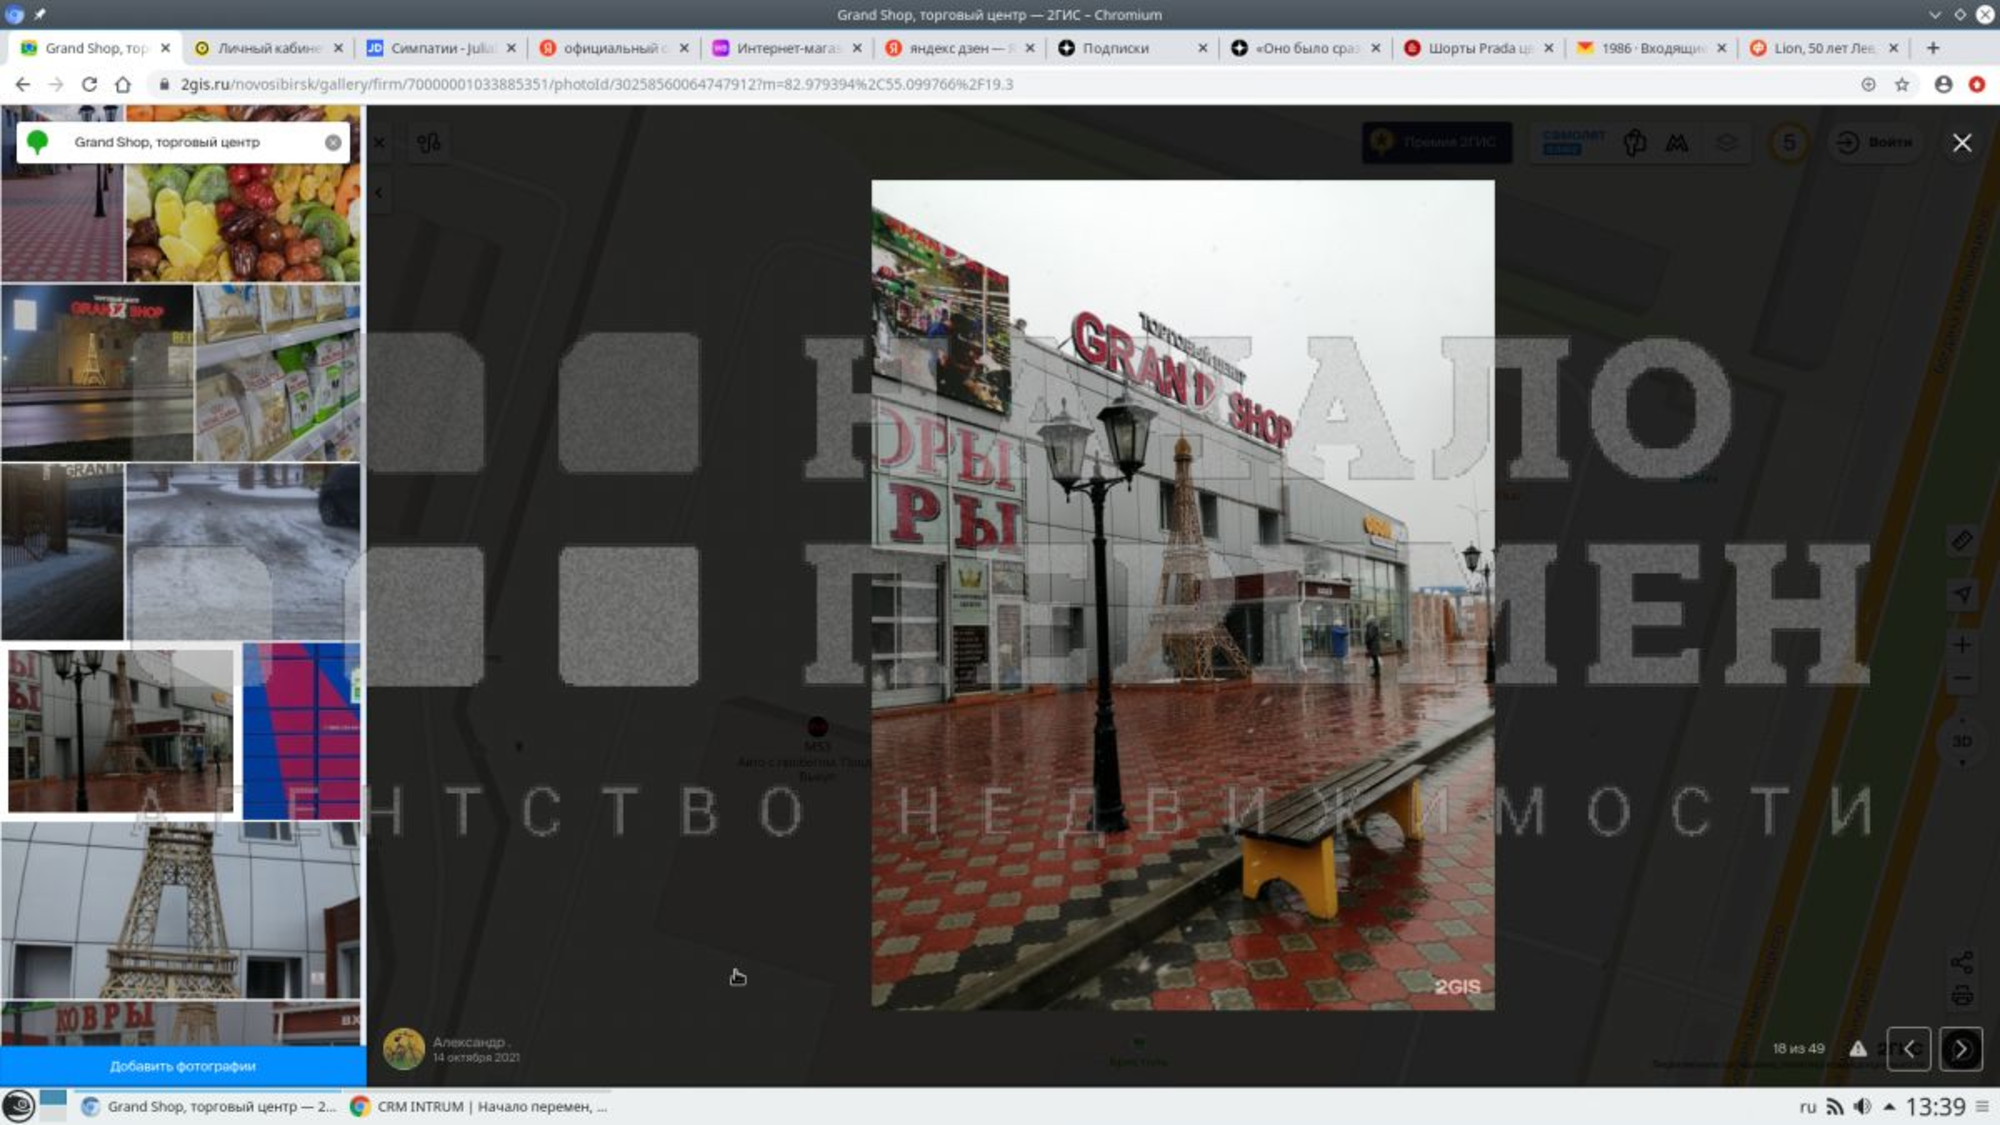Clear the Grand Shop search field
2000x1125 pixels.
pos(333,143)
